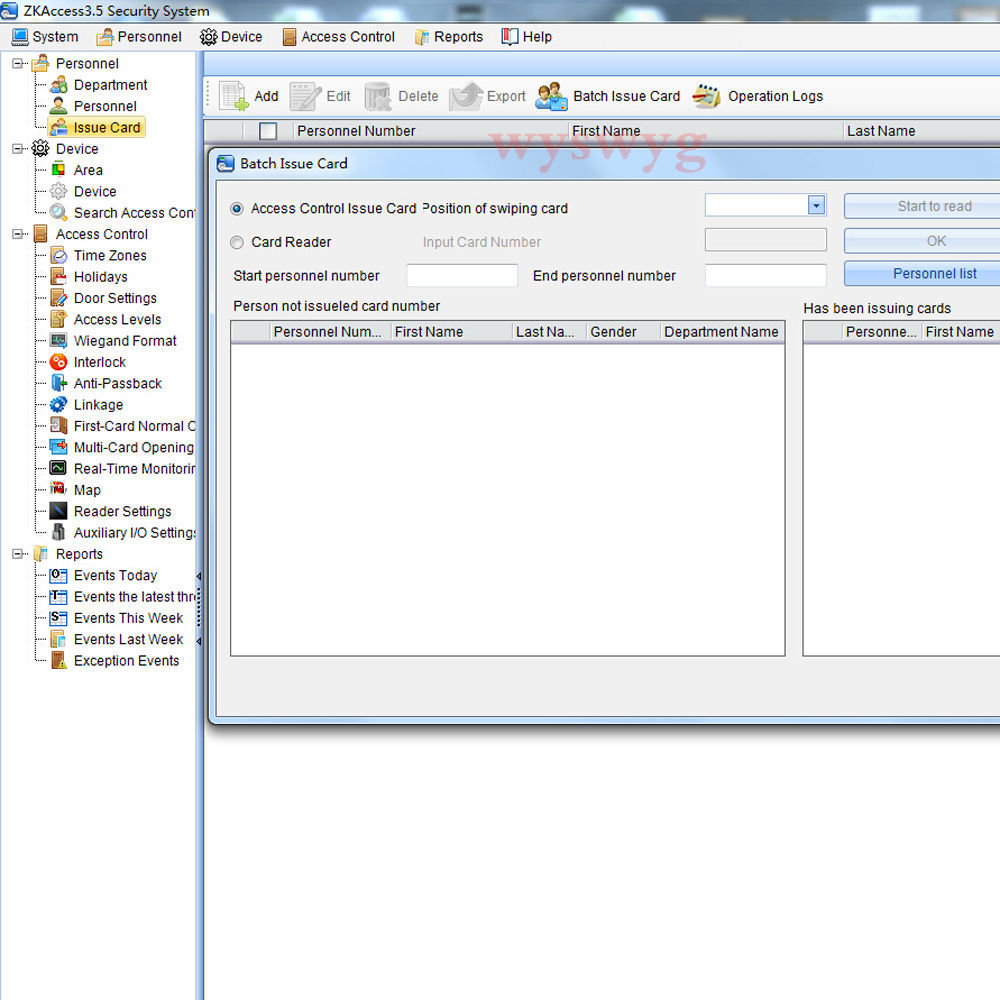This screenshot has height=1000, width=1000.
Task: Click the Start personnel number field
Action: (462, 276)
